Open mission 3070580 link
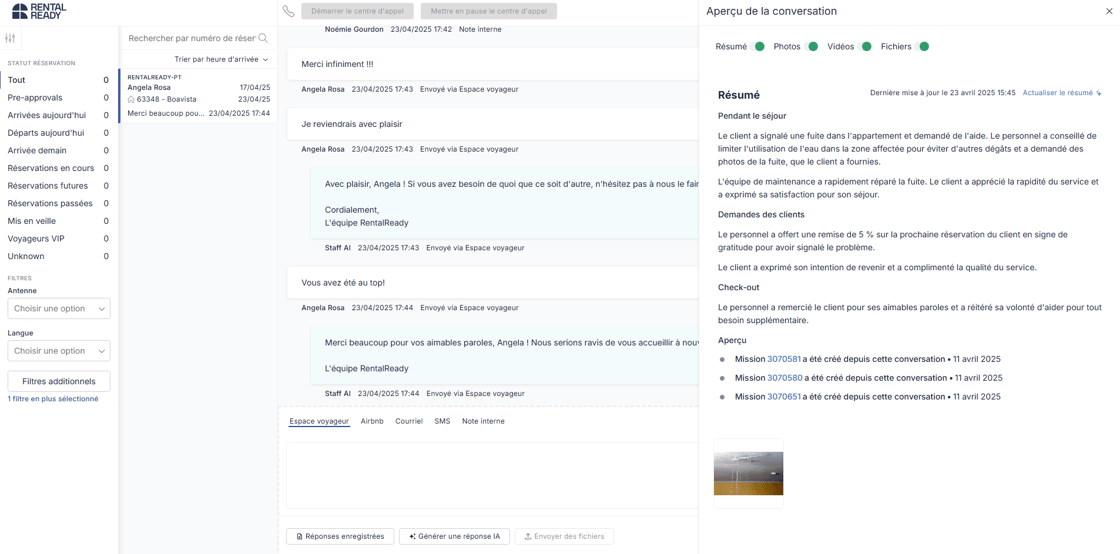This screenshot has width=1120, height=554. click(784, 378)
